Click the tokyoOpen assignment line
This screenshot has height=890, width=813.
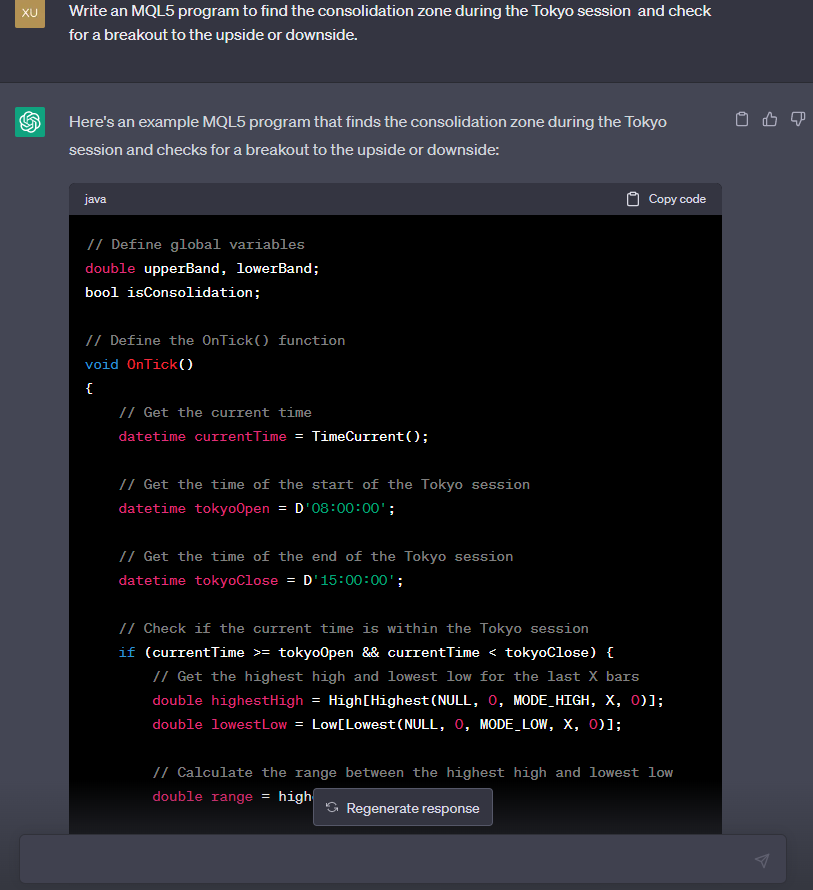pos(257,509)
